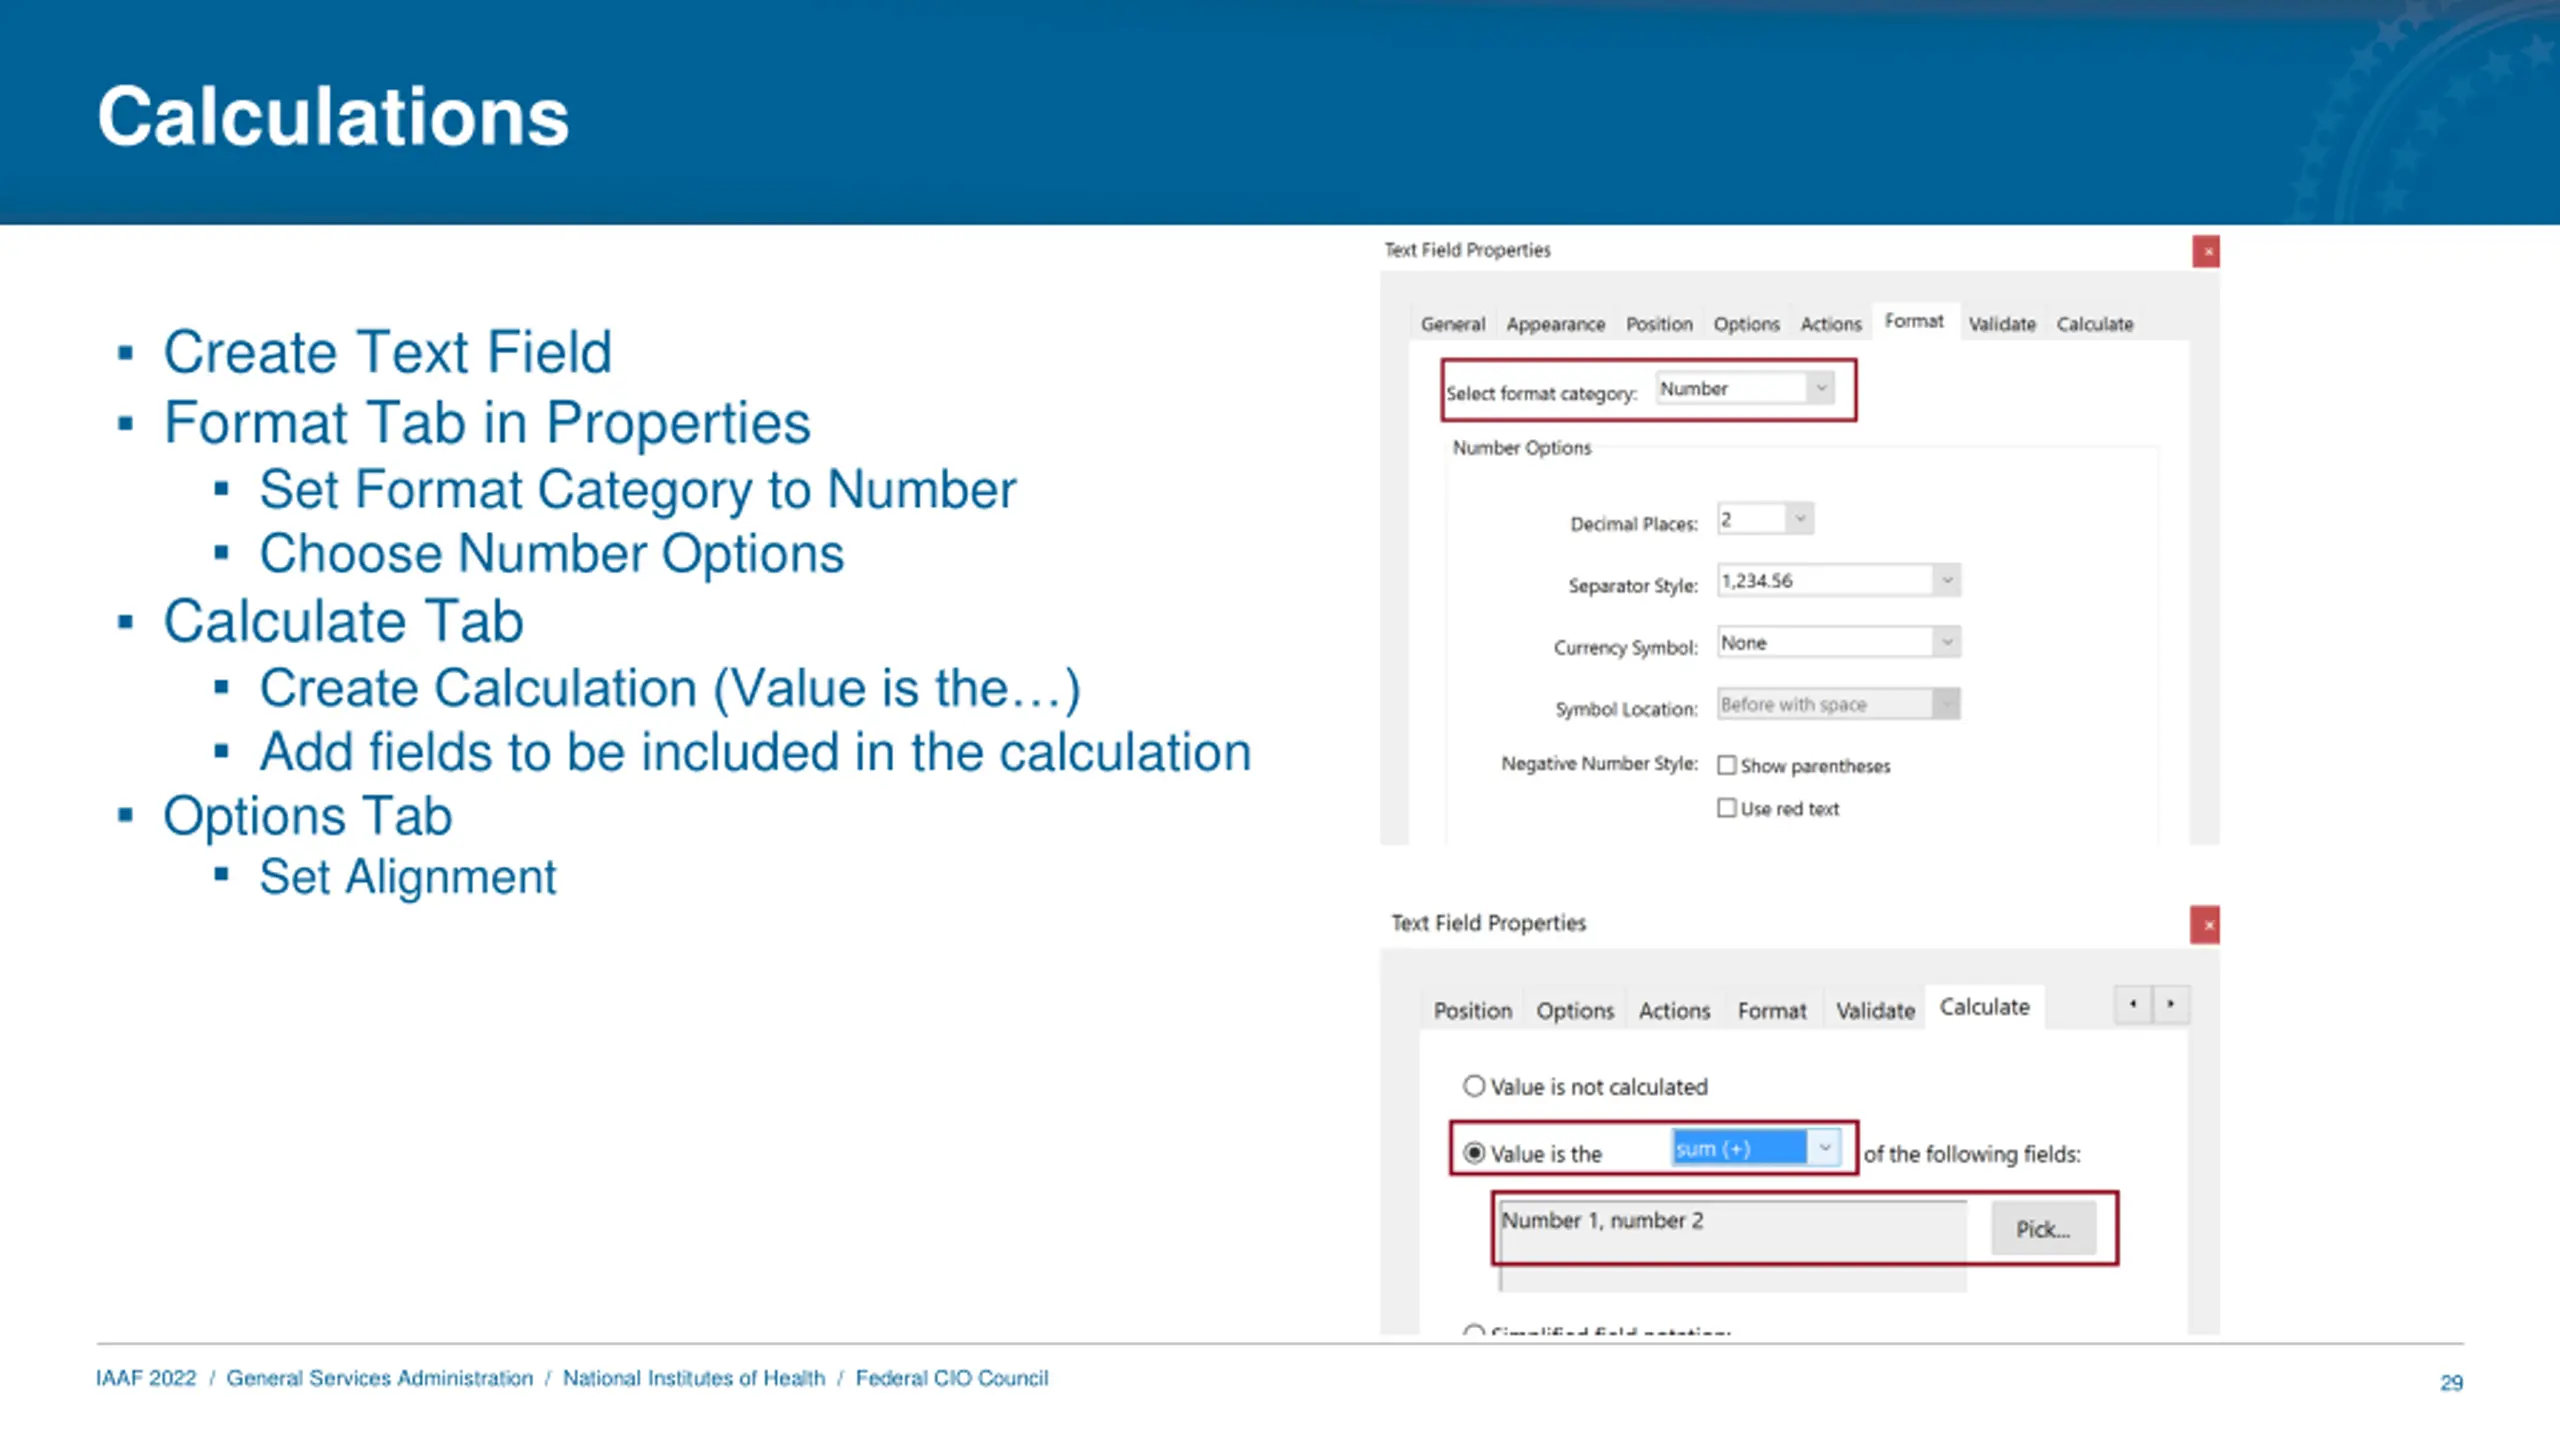Open the sum (+) calculation dropdown
This screenshot has width=2560, height=1440.
point(1756,1149)
